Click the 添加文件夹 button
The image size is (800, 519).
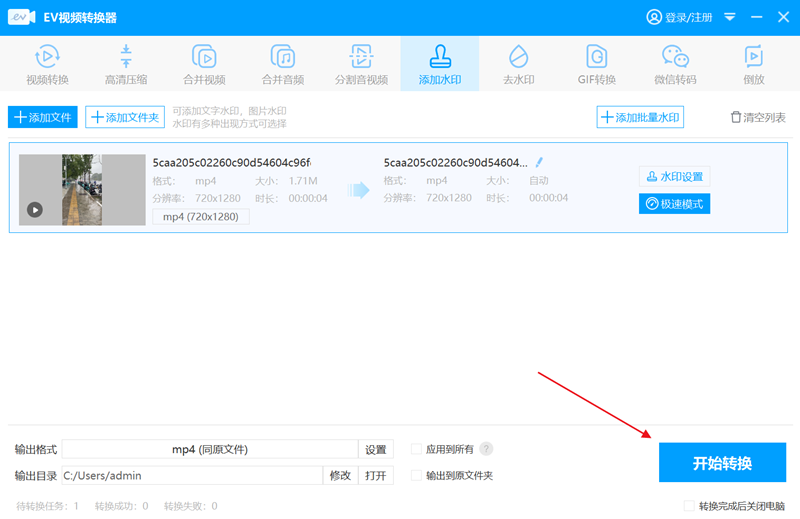coord(125,117)
